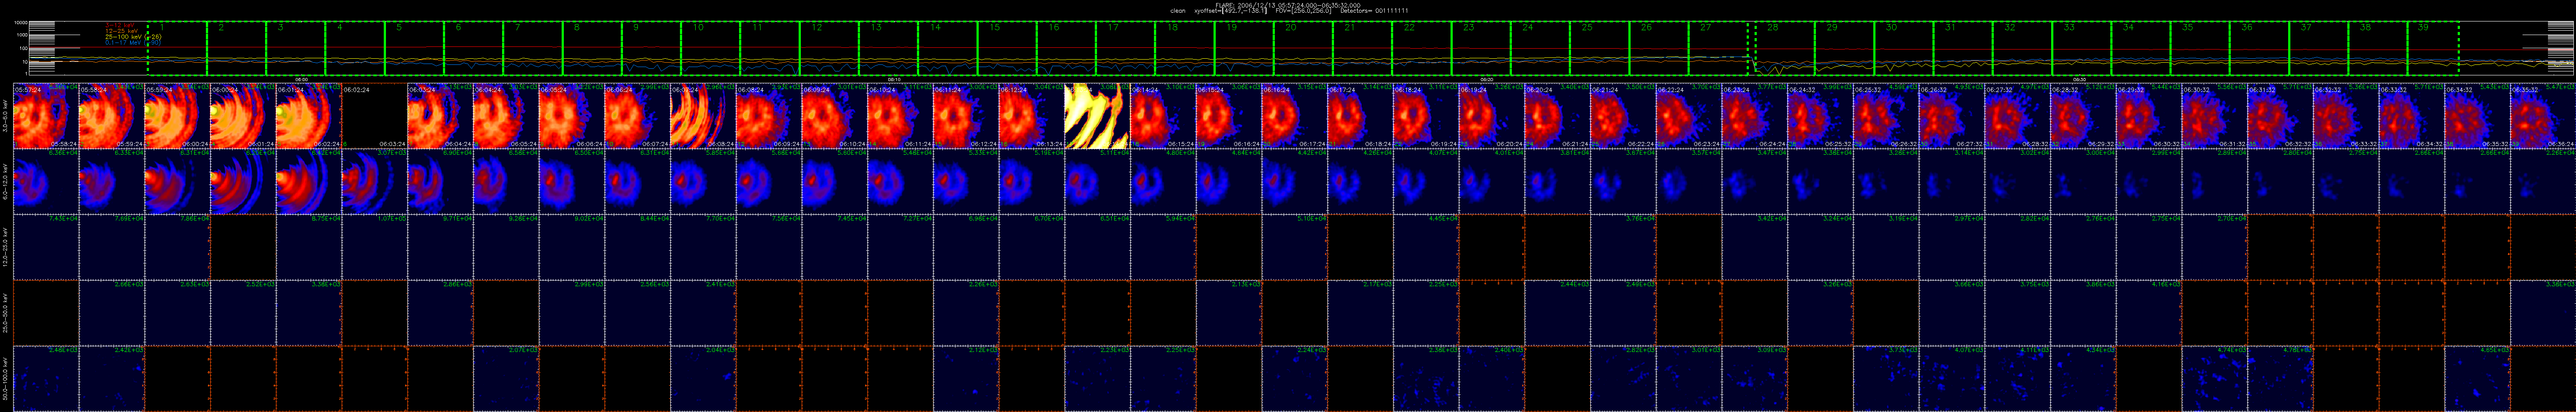Open the 06:16:24 image in the 3.0-6.0 keV row

pos(1294,116)
